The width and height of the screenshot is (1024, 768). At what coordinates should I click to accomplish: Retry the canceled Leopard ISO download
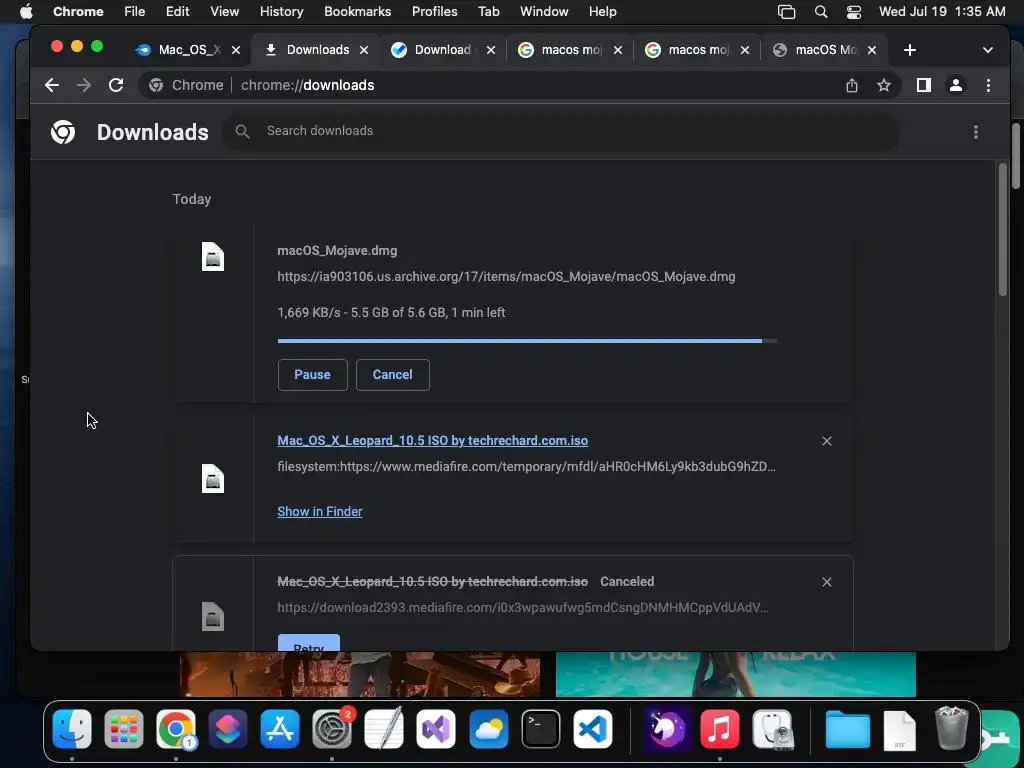tap(309, 643)
